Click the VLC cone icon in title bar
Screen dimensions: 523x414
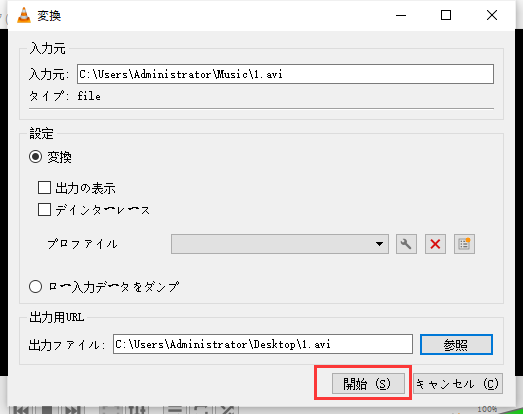pyautogui.click(x=24, y=15)
